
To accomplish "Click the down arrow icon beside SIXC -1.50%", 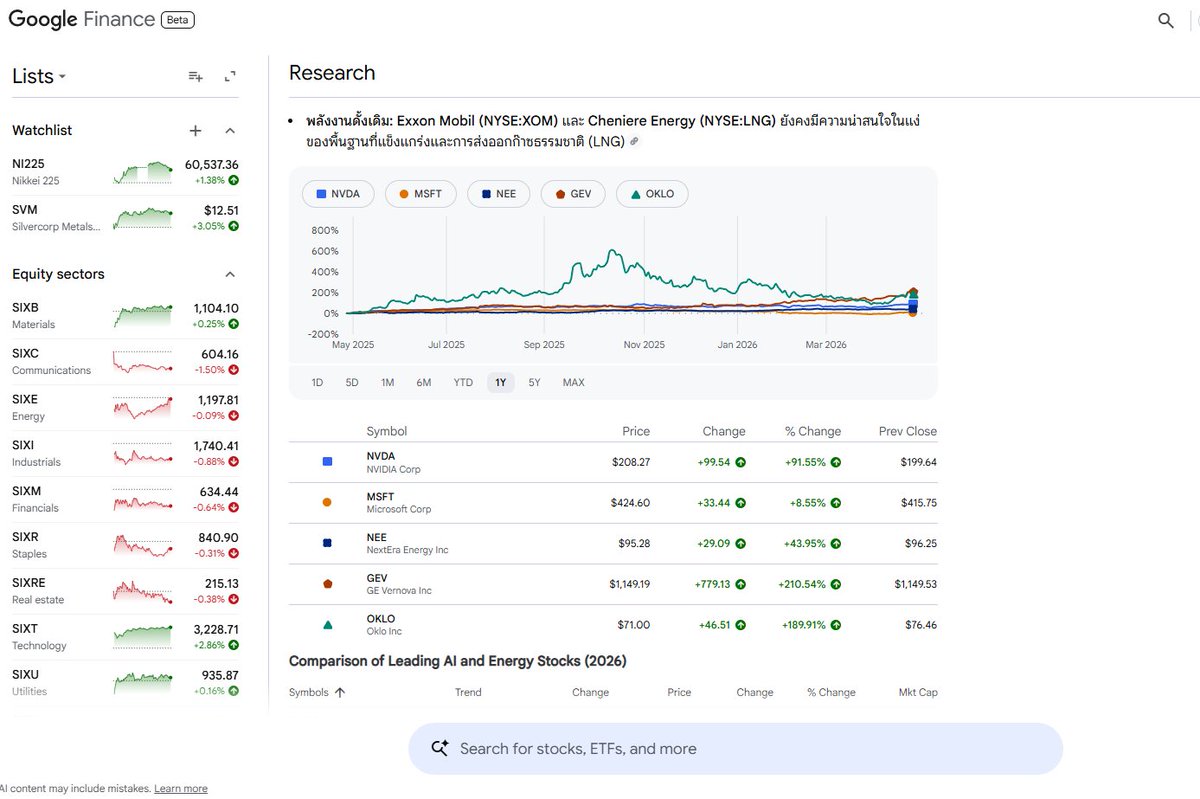I will [234, 370].
